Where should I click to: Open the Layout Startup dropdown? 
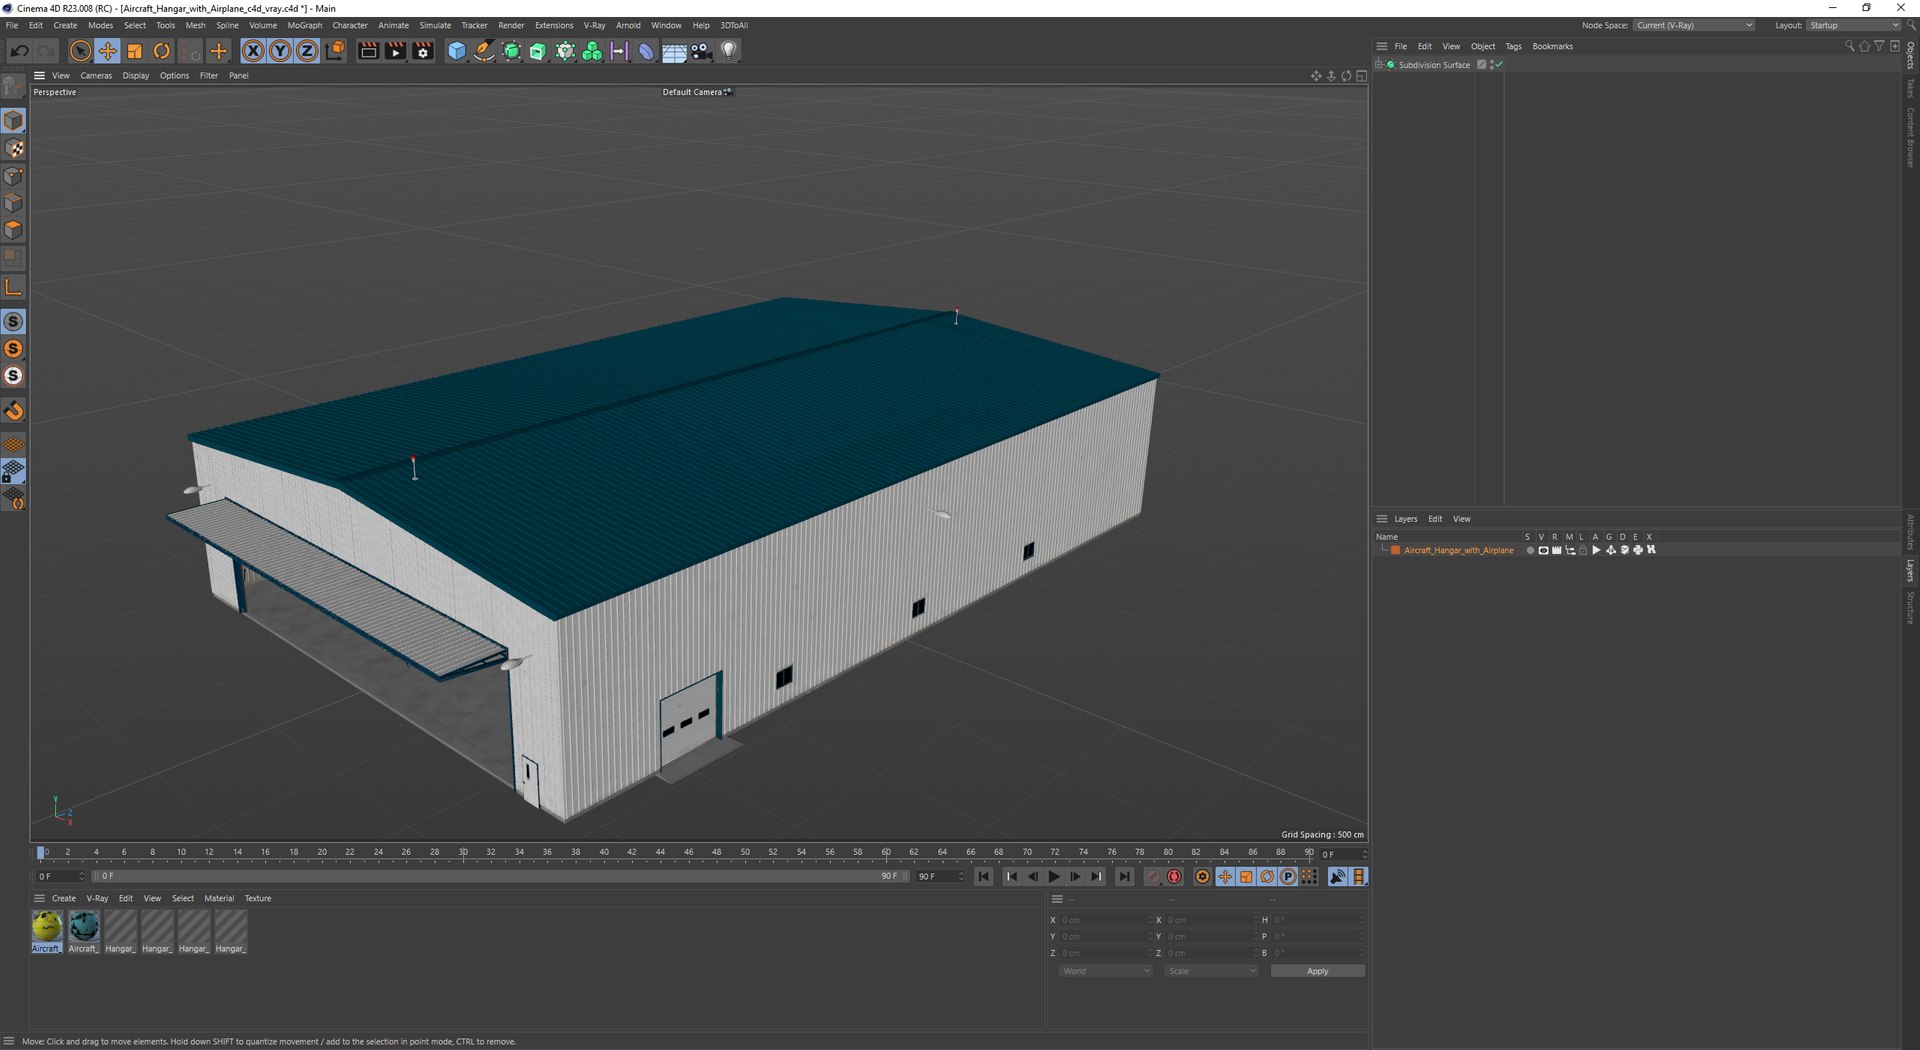point(1853,25)
